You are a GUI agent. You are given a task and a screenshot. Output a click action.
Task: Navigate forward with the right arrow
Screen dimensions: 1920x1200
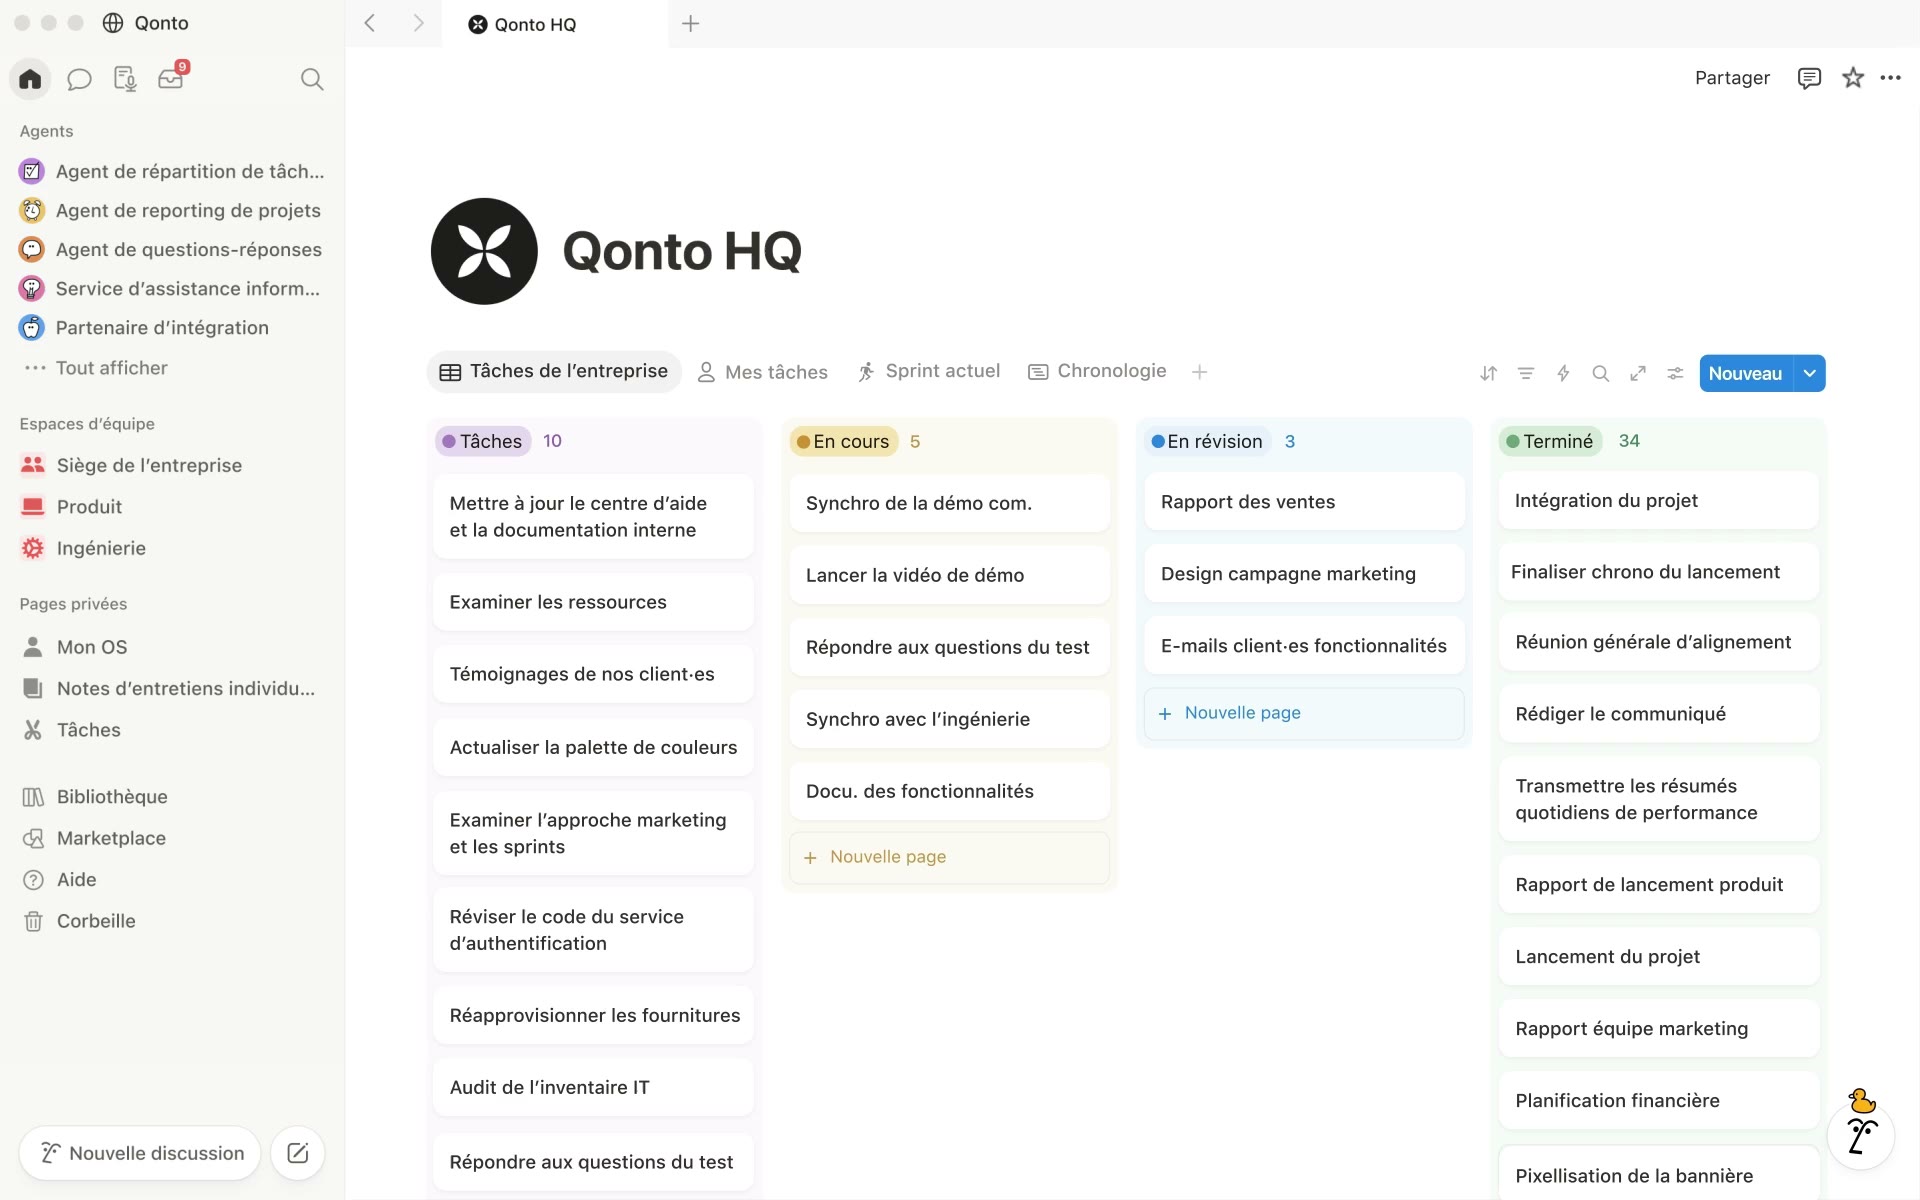[418, 23]
